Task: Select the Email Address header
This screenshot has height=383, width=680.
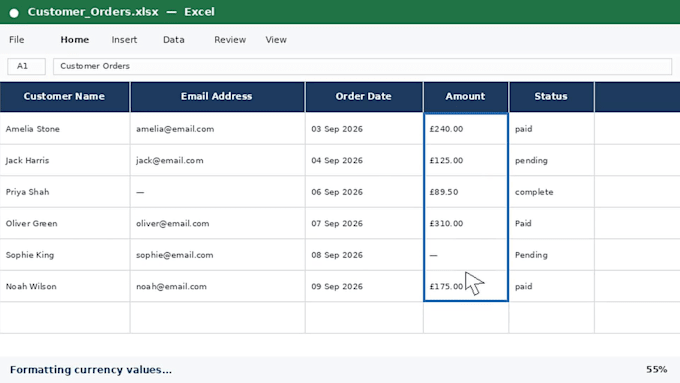Action: 217,96
